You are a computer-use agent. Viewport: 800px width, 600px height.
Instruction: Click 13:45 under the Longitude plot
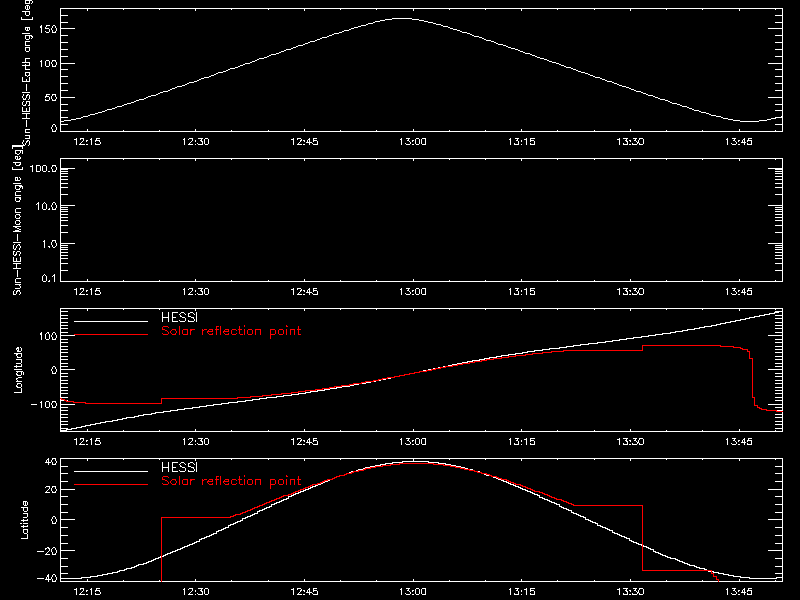(x=738, y=442)
